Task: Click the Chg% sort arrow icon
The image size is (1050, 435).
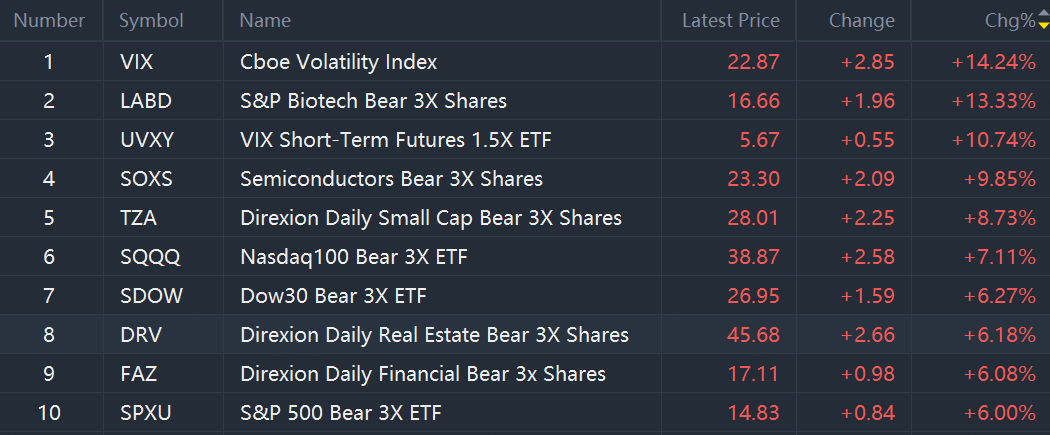Action: (1043, 20)
